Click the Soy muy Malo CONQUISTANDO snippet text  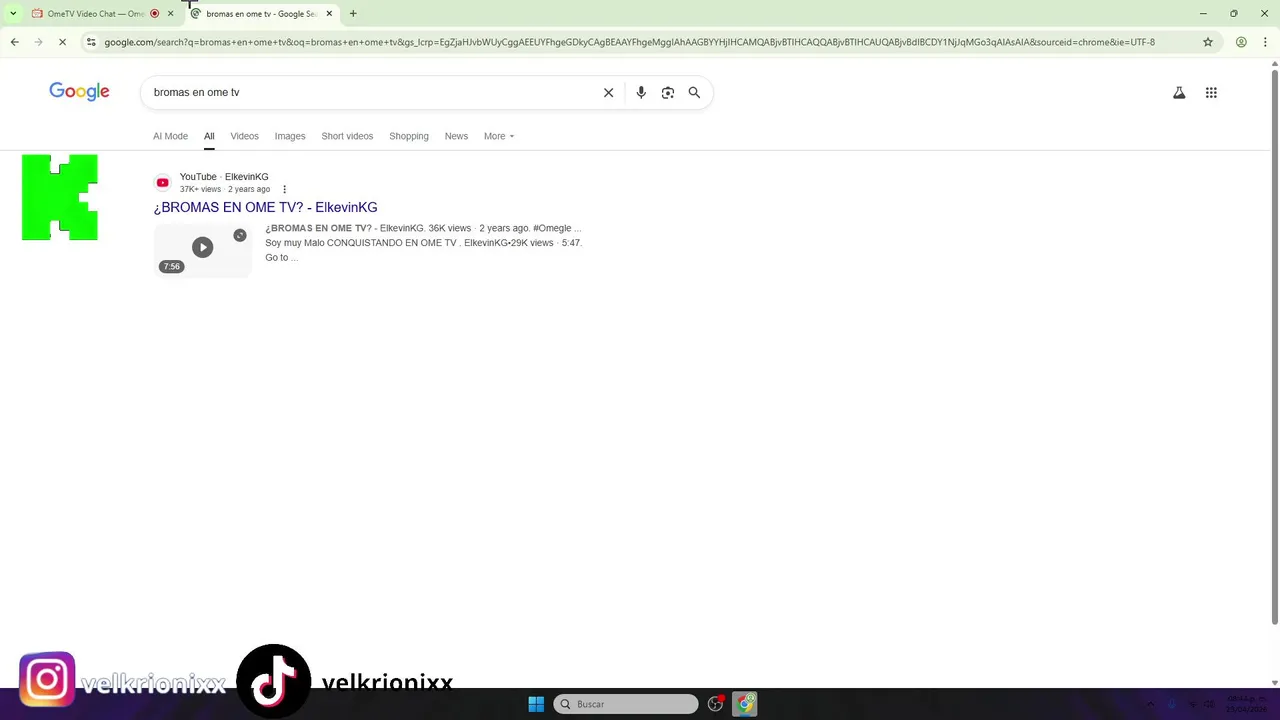[360, 243]
